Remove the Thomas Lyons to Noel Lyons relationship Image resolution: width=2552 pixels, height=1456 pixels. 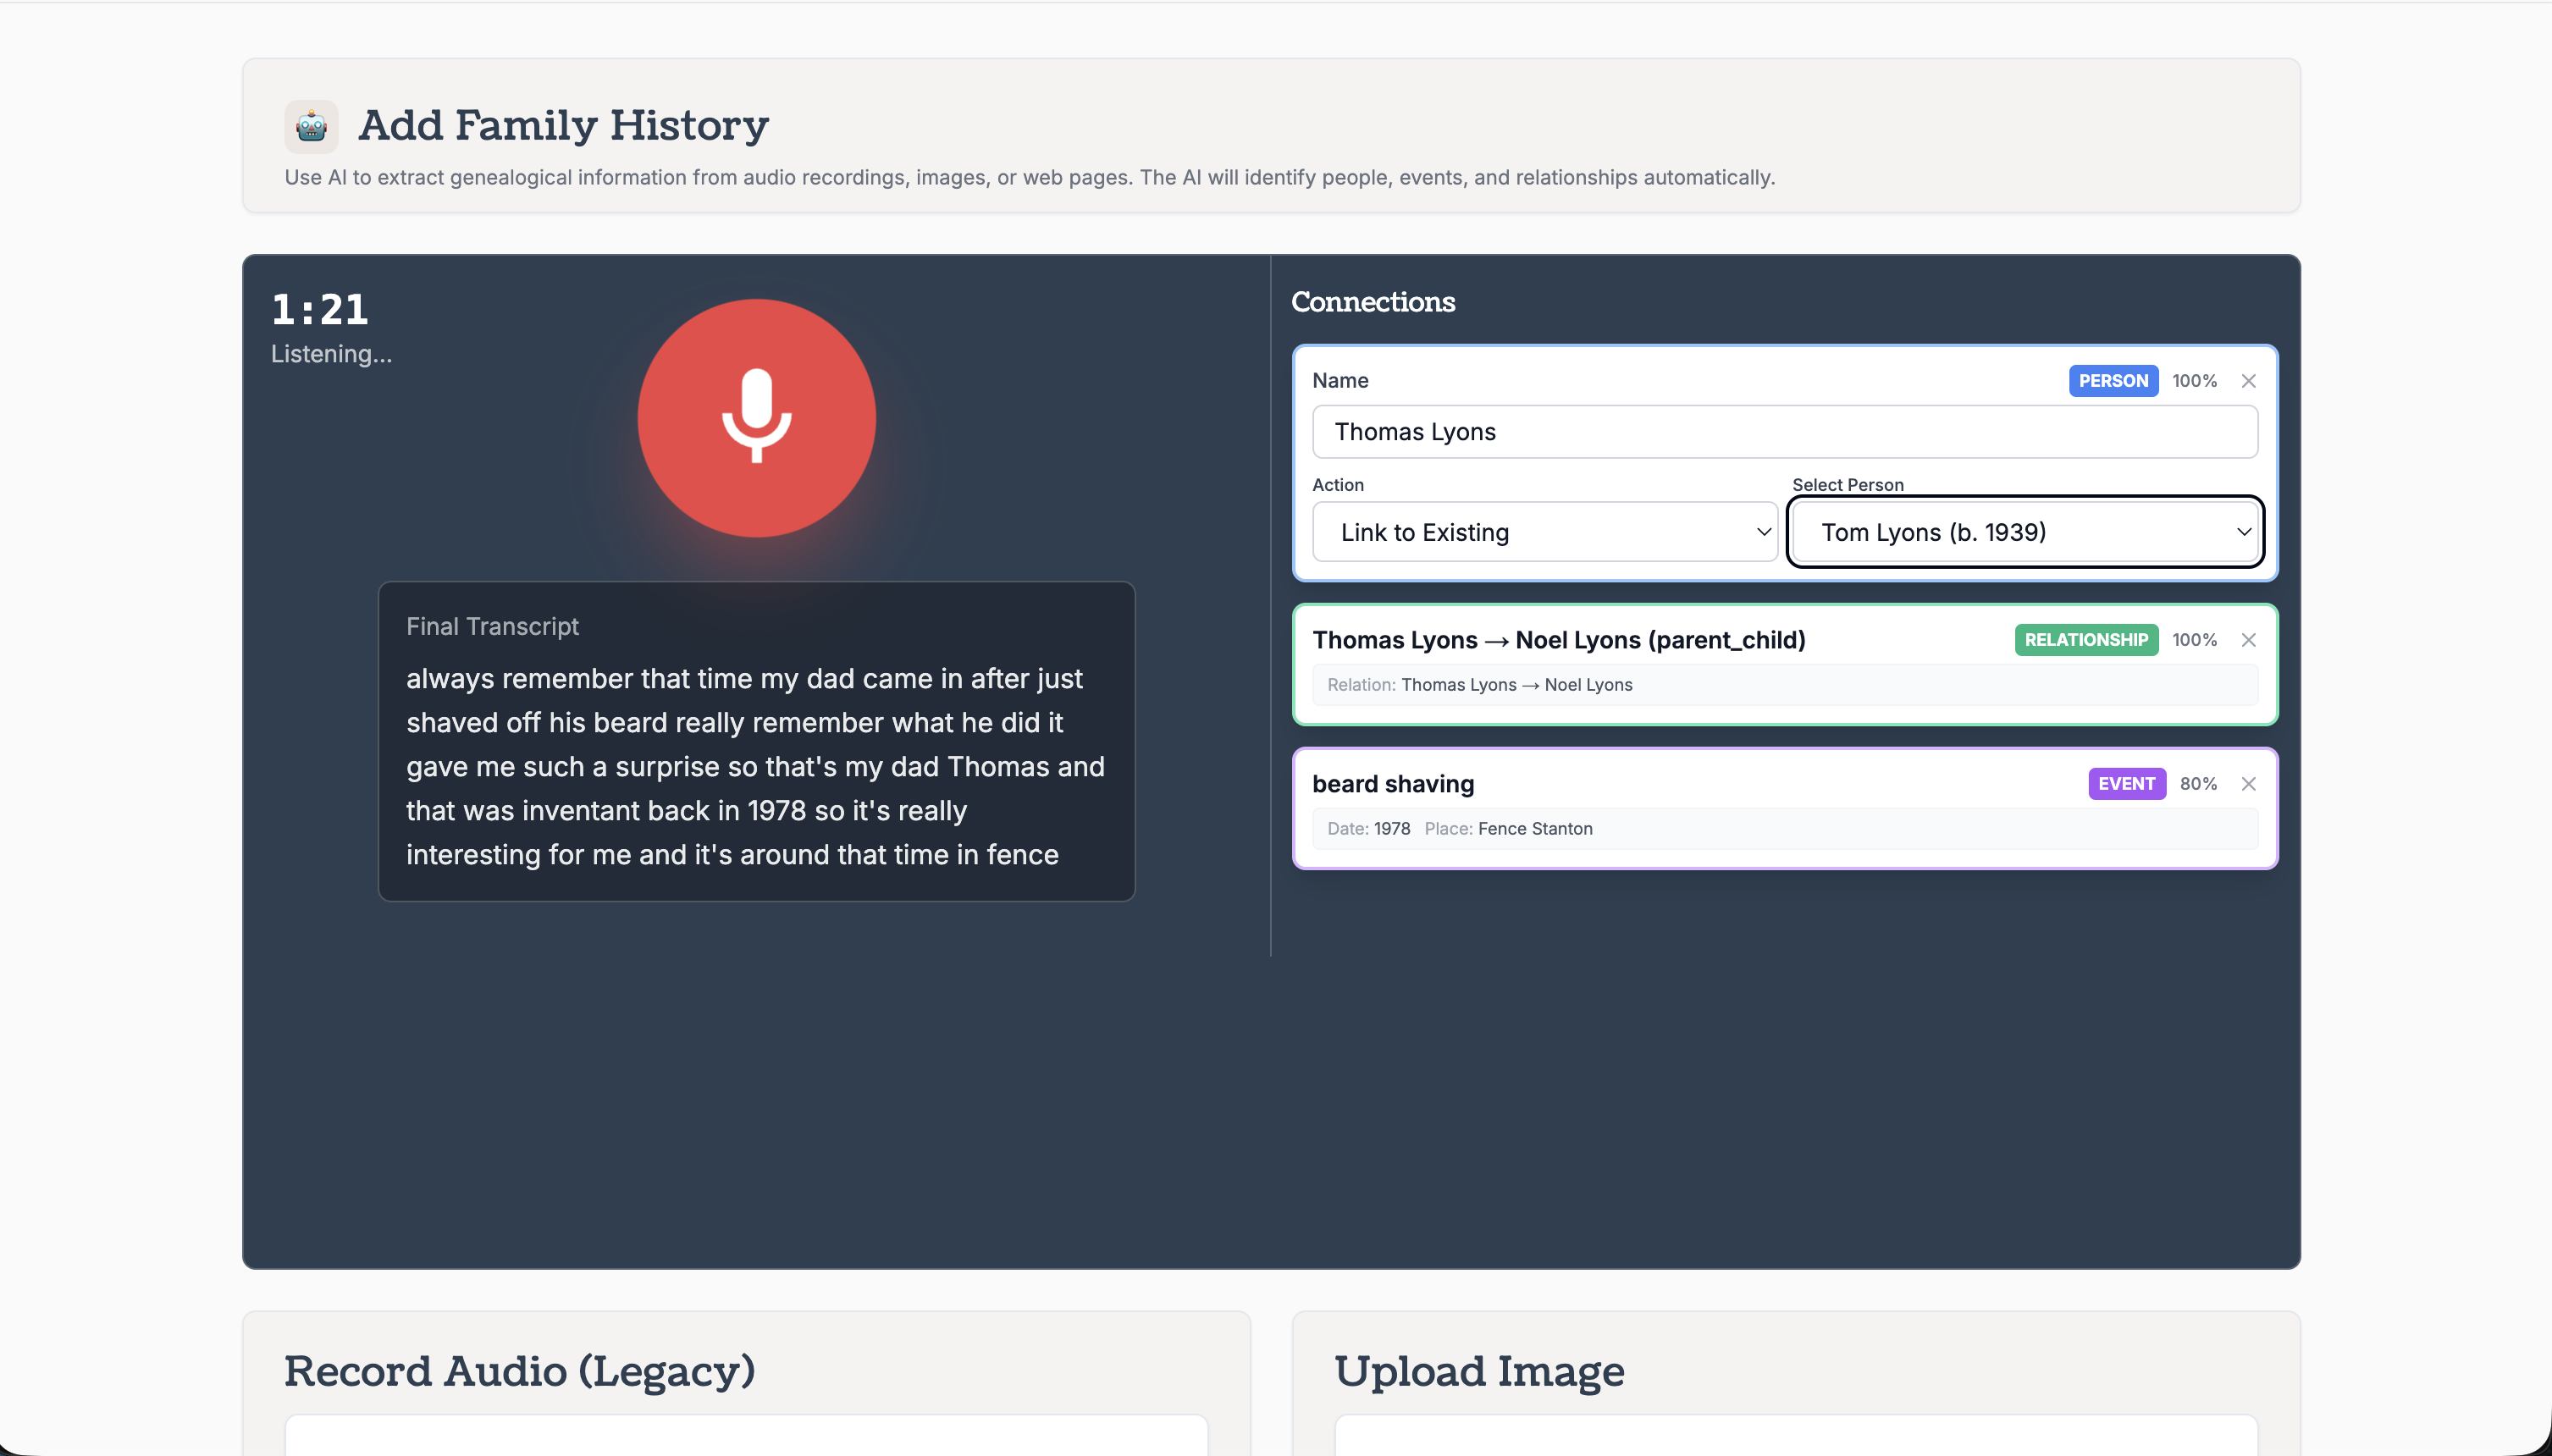click(2249, 640)
